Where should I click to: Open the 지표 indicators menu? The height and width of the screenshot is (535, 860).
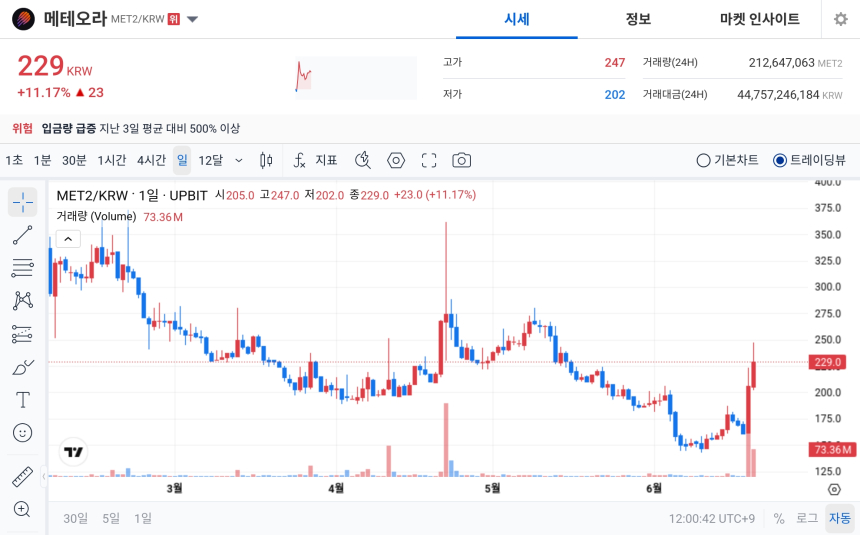tap(315, 160)
